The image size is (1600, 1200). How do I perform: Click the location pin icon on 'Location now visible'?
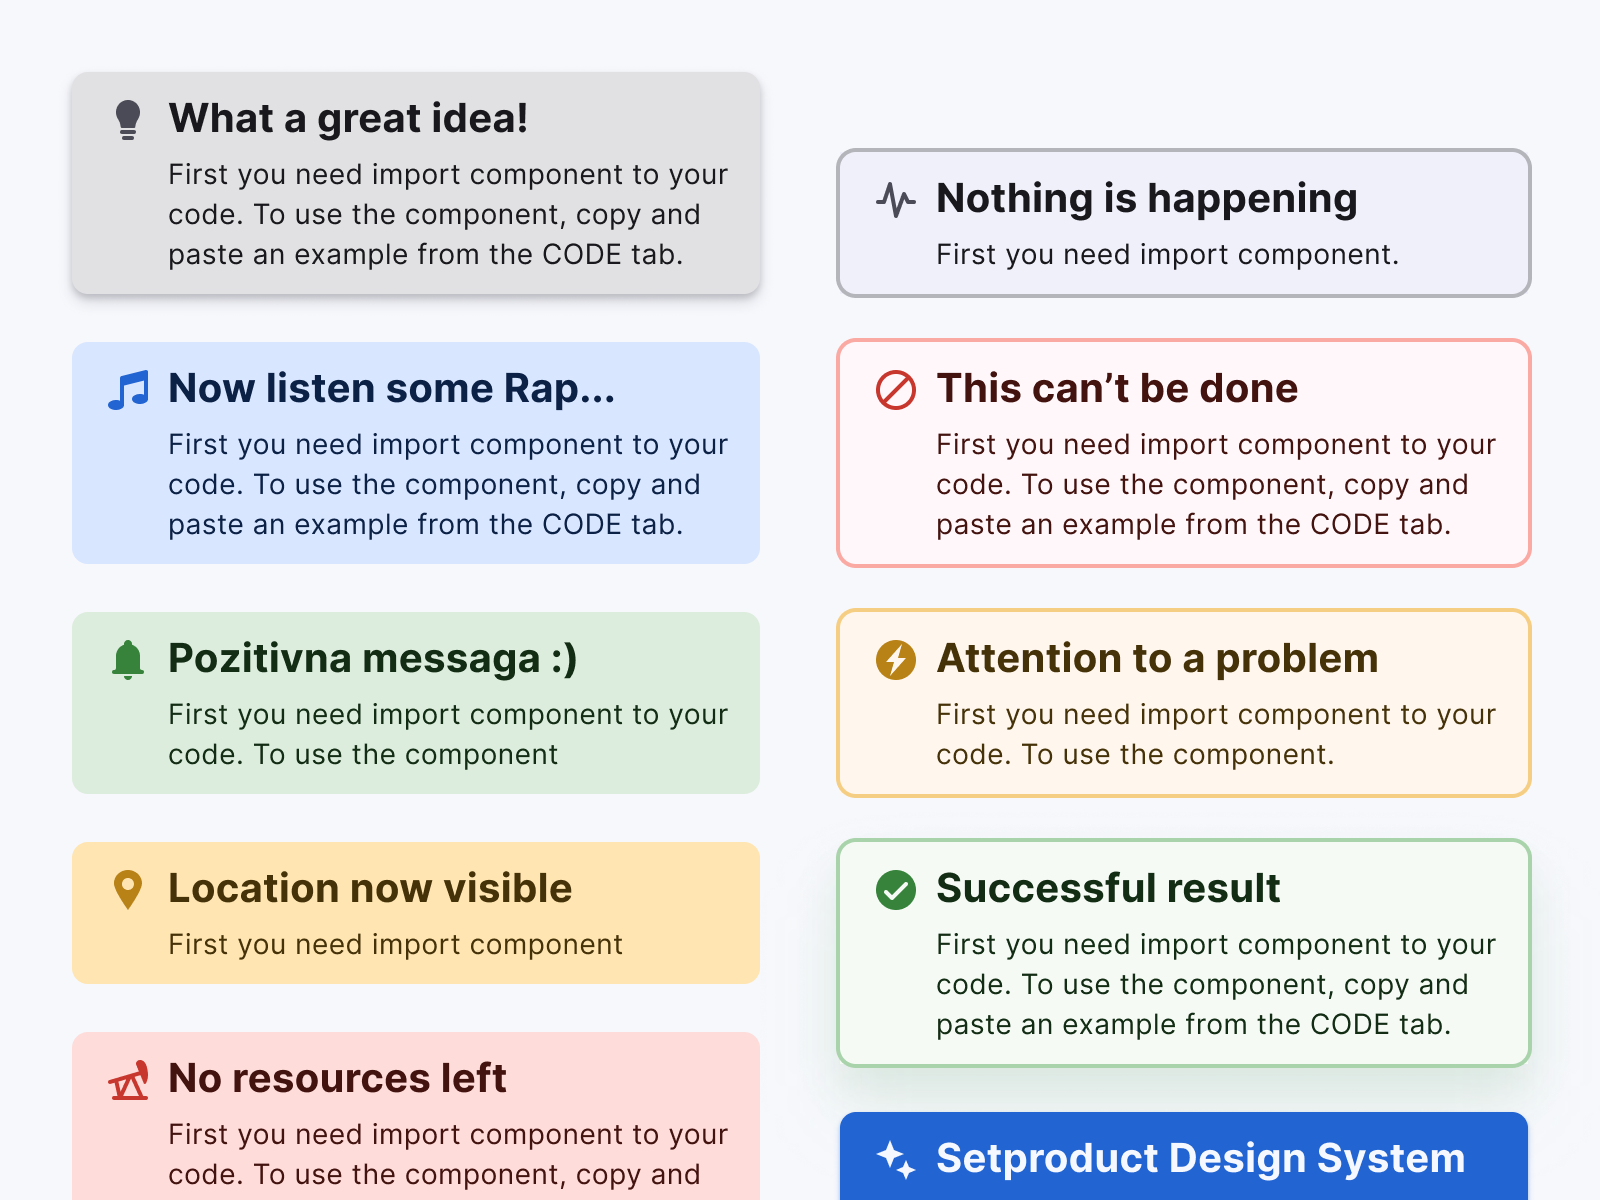[128, 887]
